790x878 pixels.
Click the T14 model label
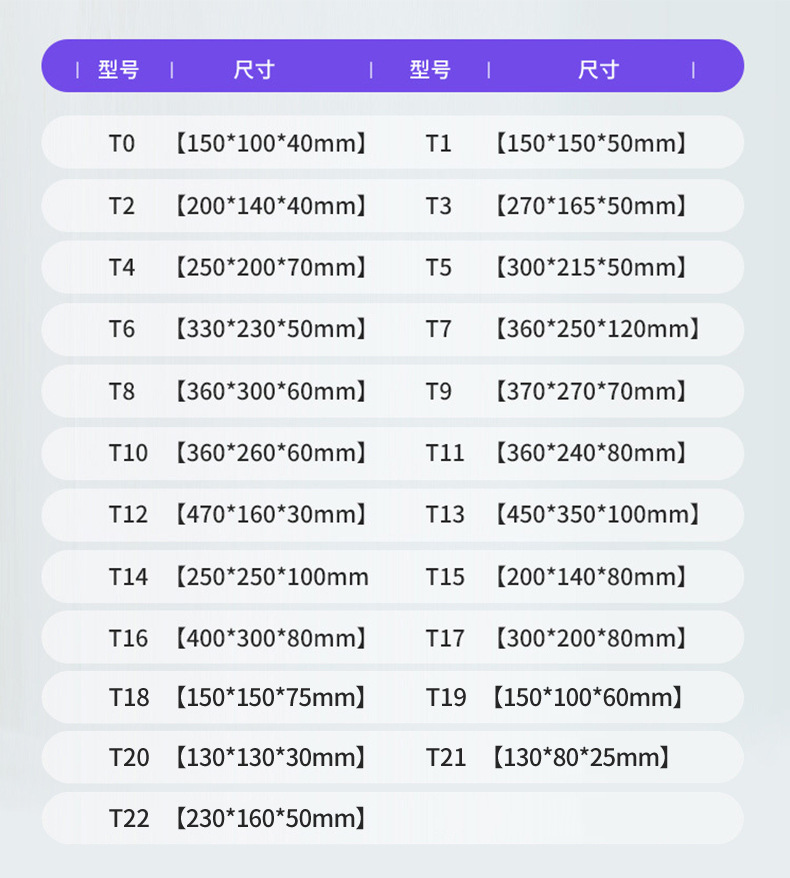tap(128, 577)
